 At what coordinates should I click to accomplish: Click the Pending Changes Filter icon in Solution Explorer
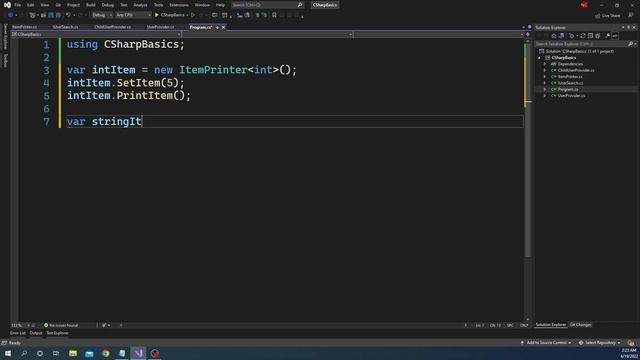(572, 36)
